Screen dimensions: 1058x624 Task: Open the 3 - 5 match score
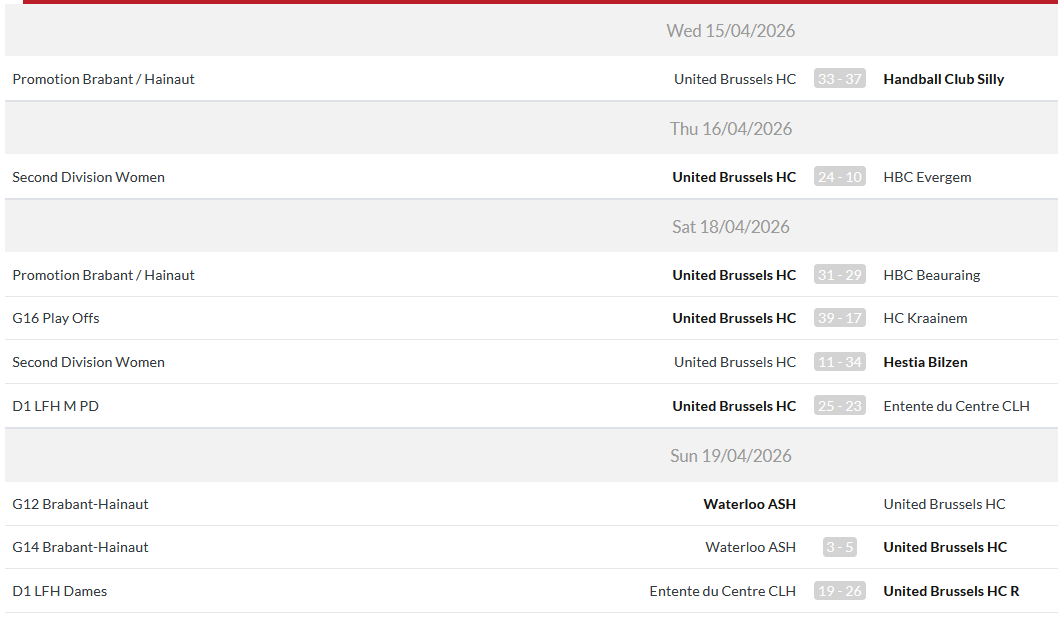pyautogui.click(x=839, y=547)
